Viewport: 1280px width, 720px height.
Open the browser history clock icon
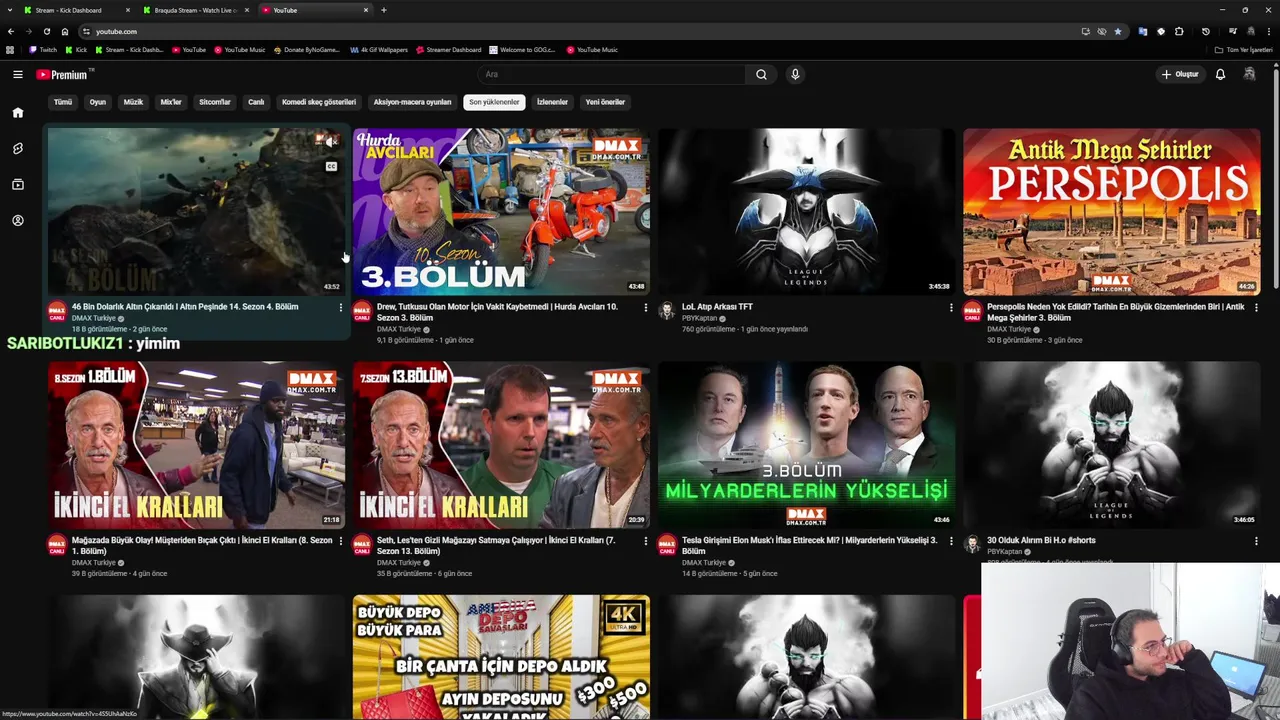tap(1206, 31)
